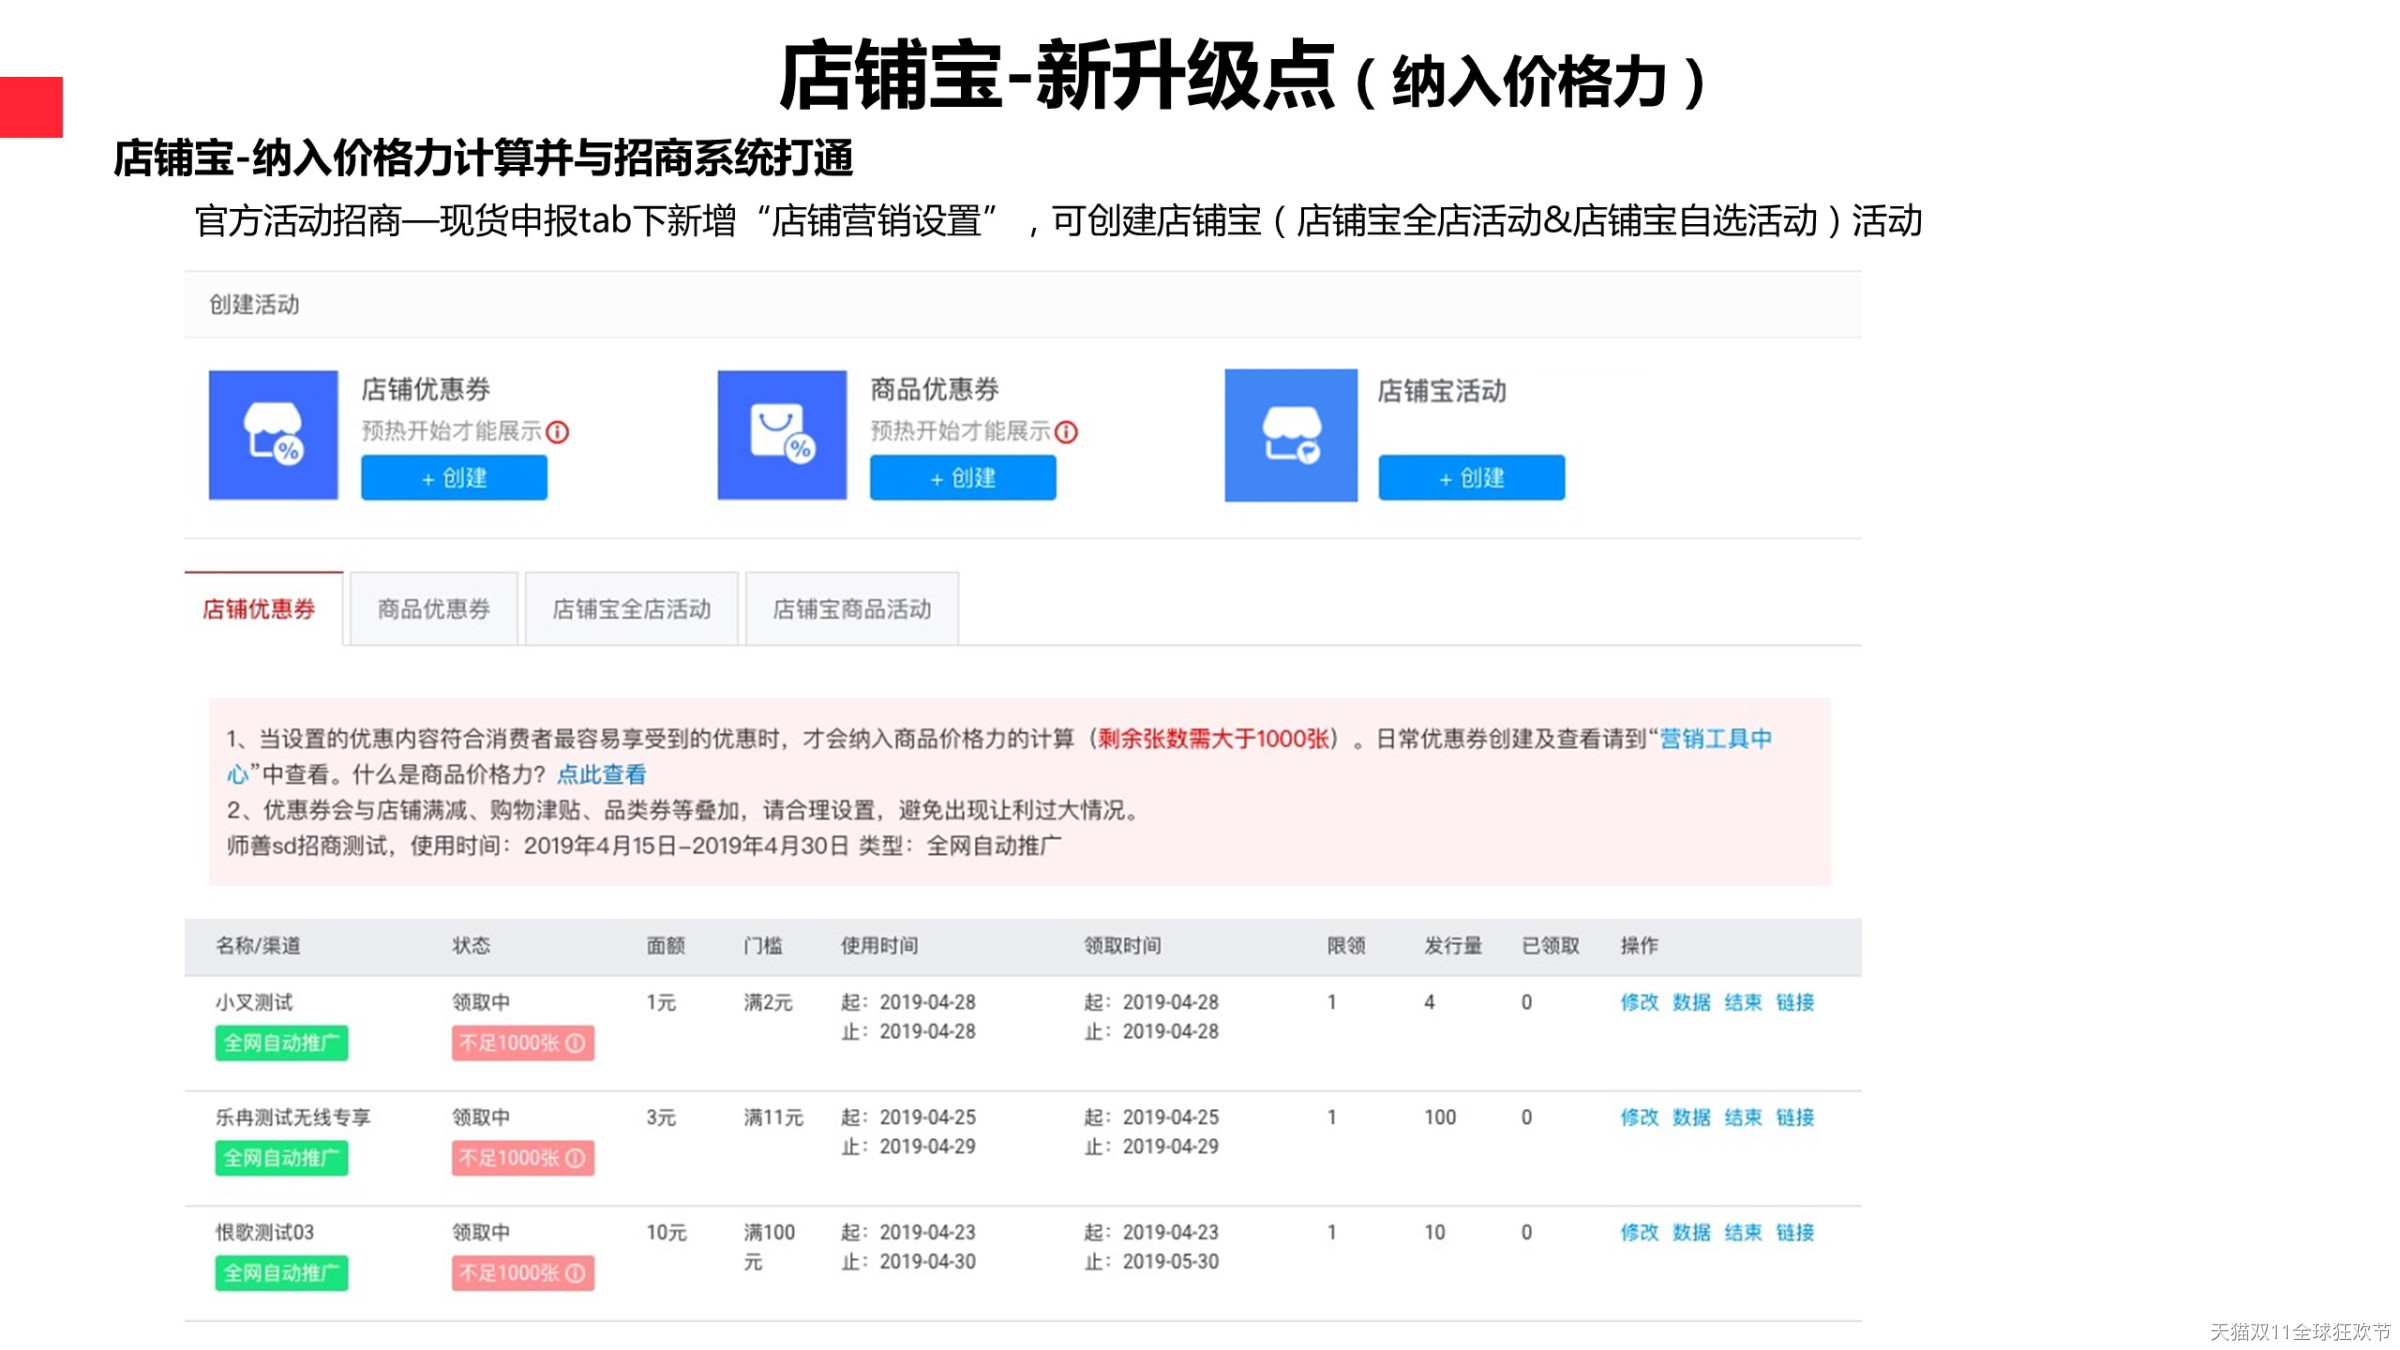The image size is (2400, 1350).
Task: Select the 店铺宝商品活动 tab
Action: (x=851, y=609)
